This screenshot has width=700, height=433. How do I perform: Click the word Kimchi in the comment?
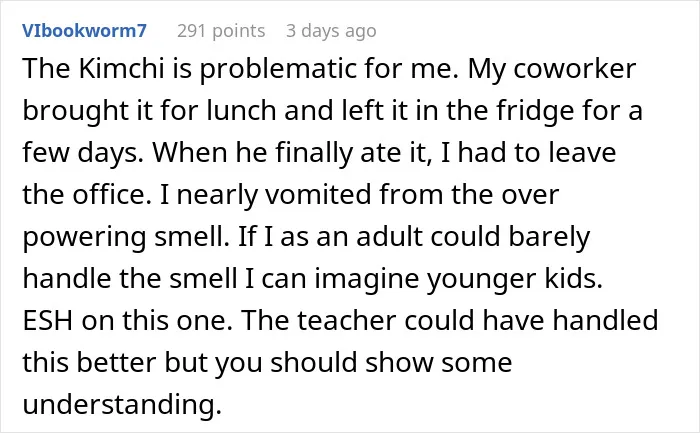point(121,69)
